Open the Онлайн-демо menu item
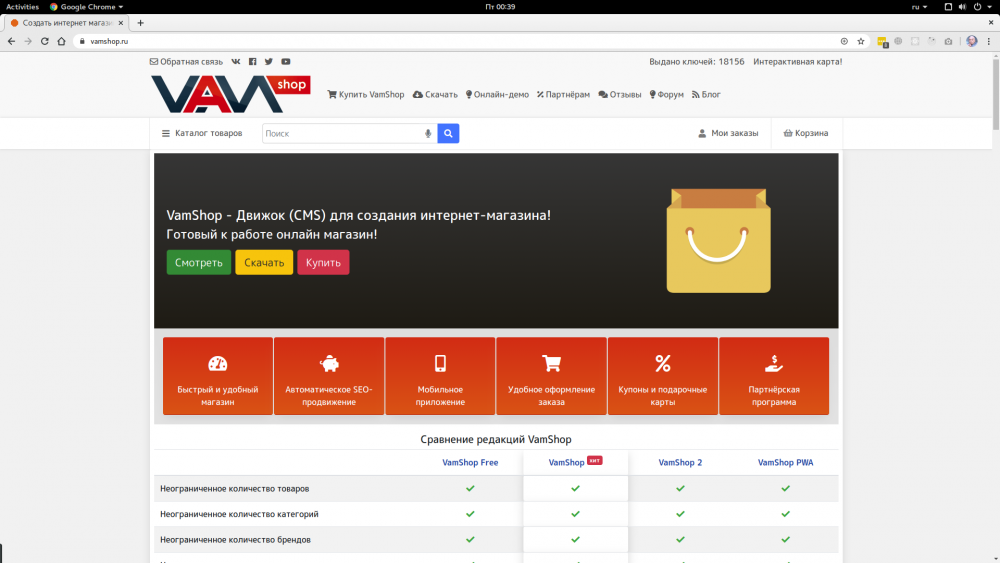The image size is (1000, 563). pos(497,94)
